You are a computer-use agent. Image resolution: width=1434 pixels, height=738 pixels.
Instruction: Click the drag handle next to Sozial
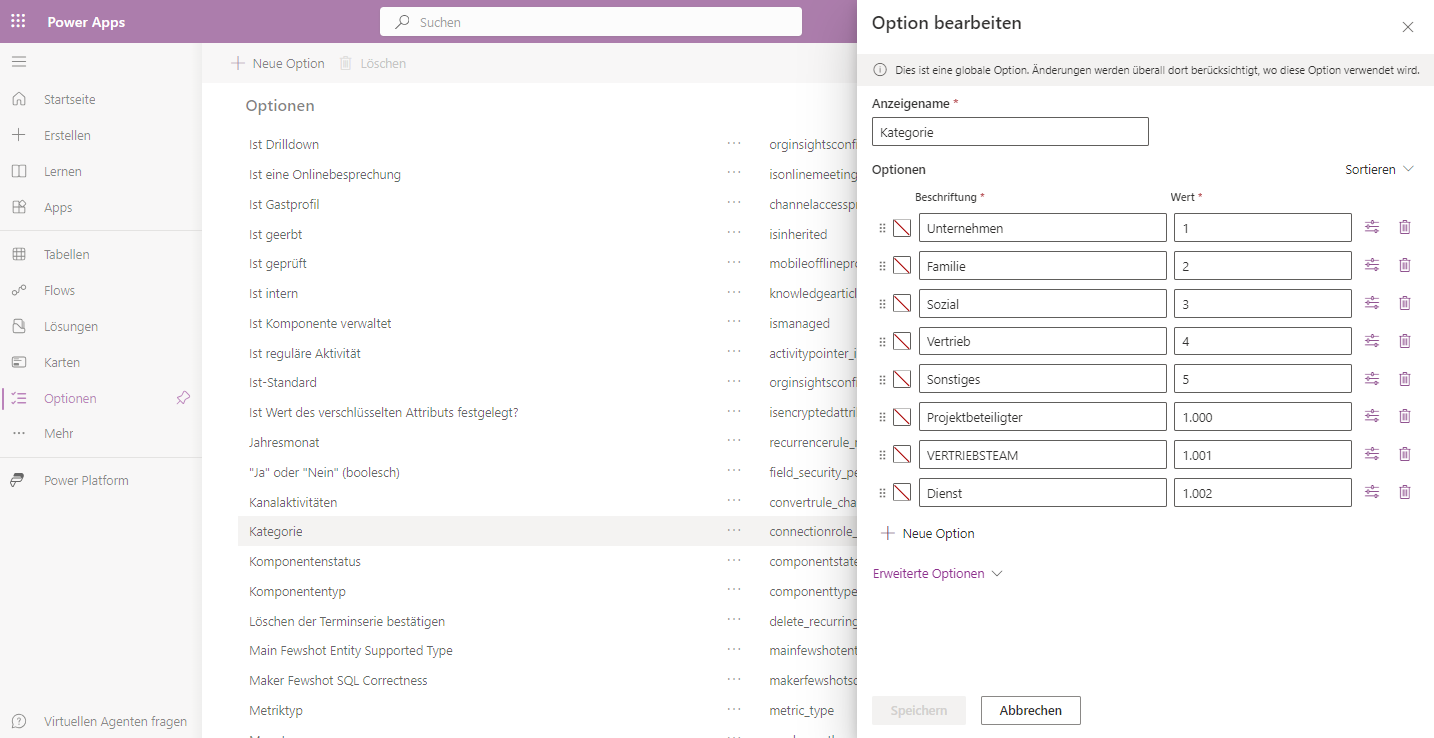pos(882,303)
